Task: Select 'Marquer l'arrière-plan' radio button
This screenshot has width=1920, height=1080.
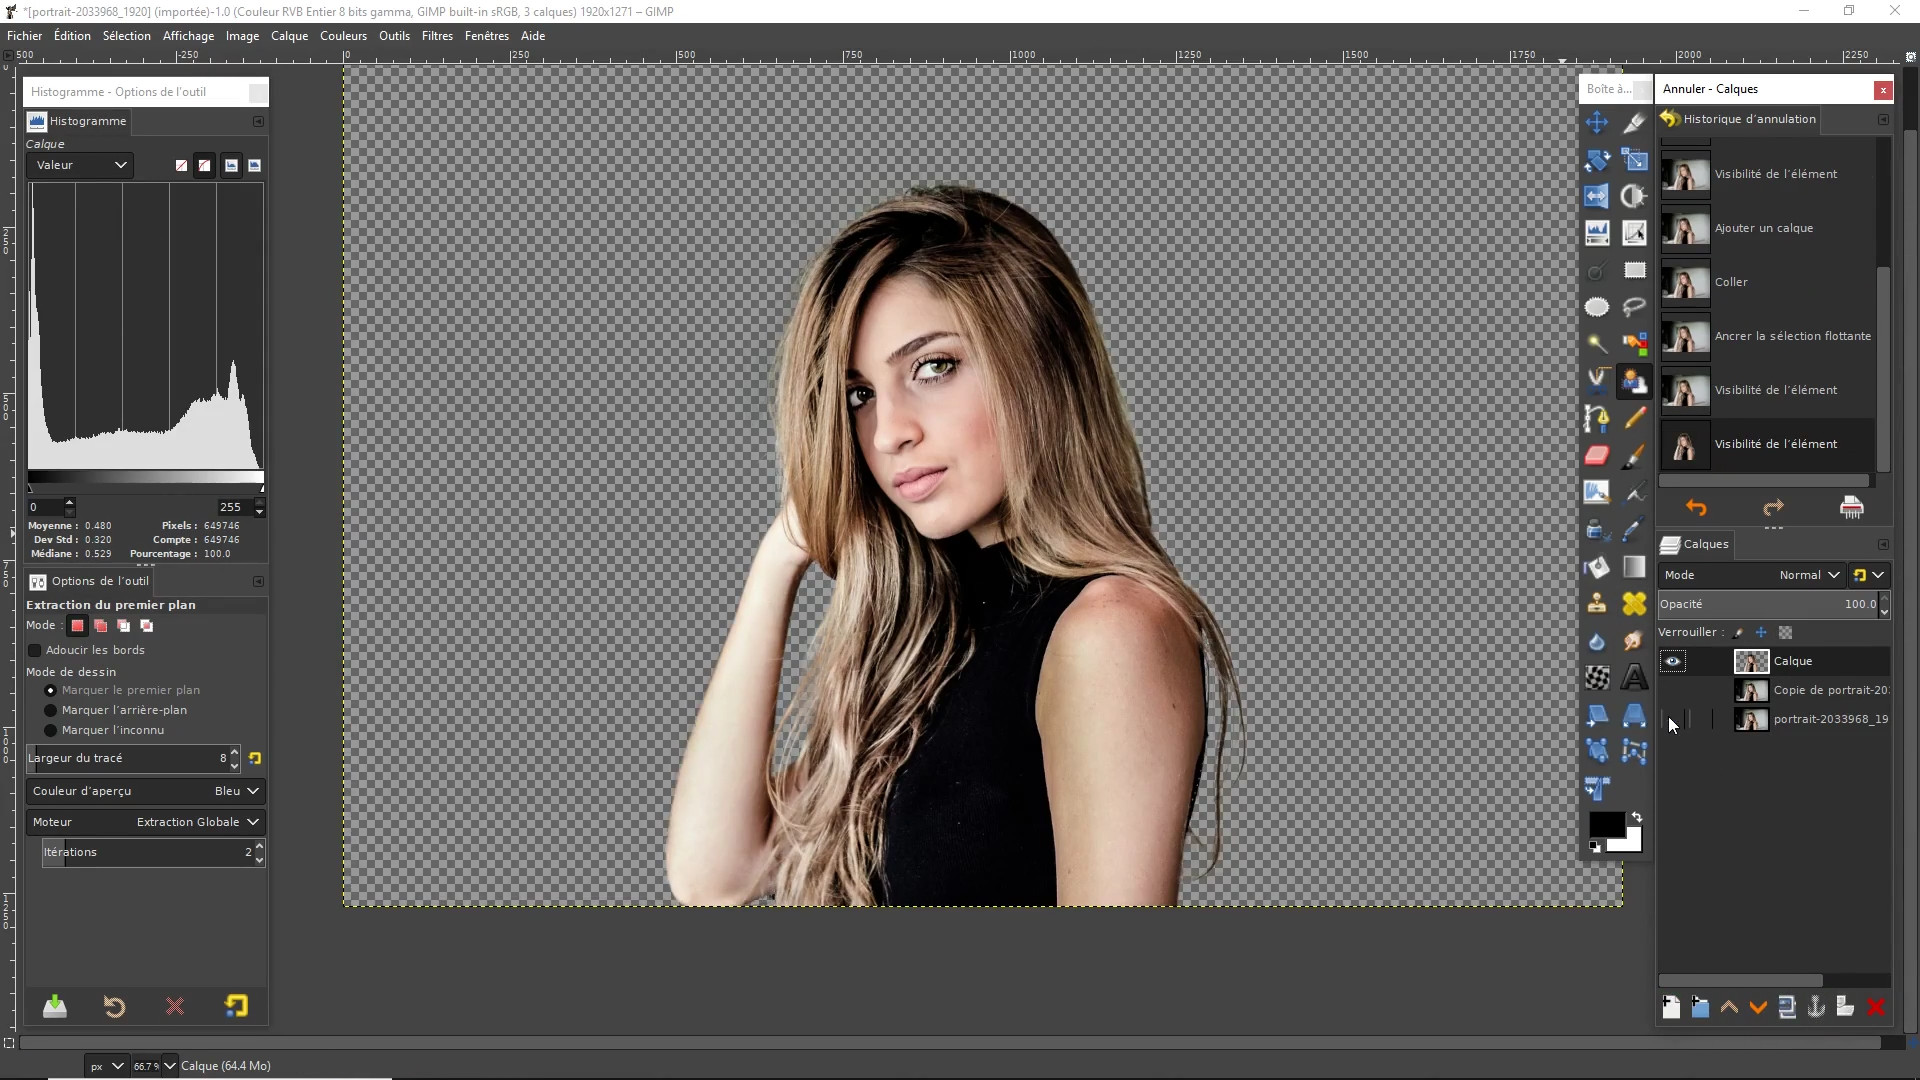Action: tap(50, 709)
